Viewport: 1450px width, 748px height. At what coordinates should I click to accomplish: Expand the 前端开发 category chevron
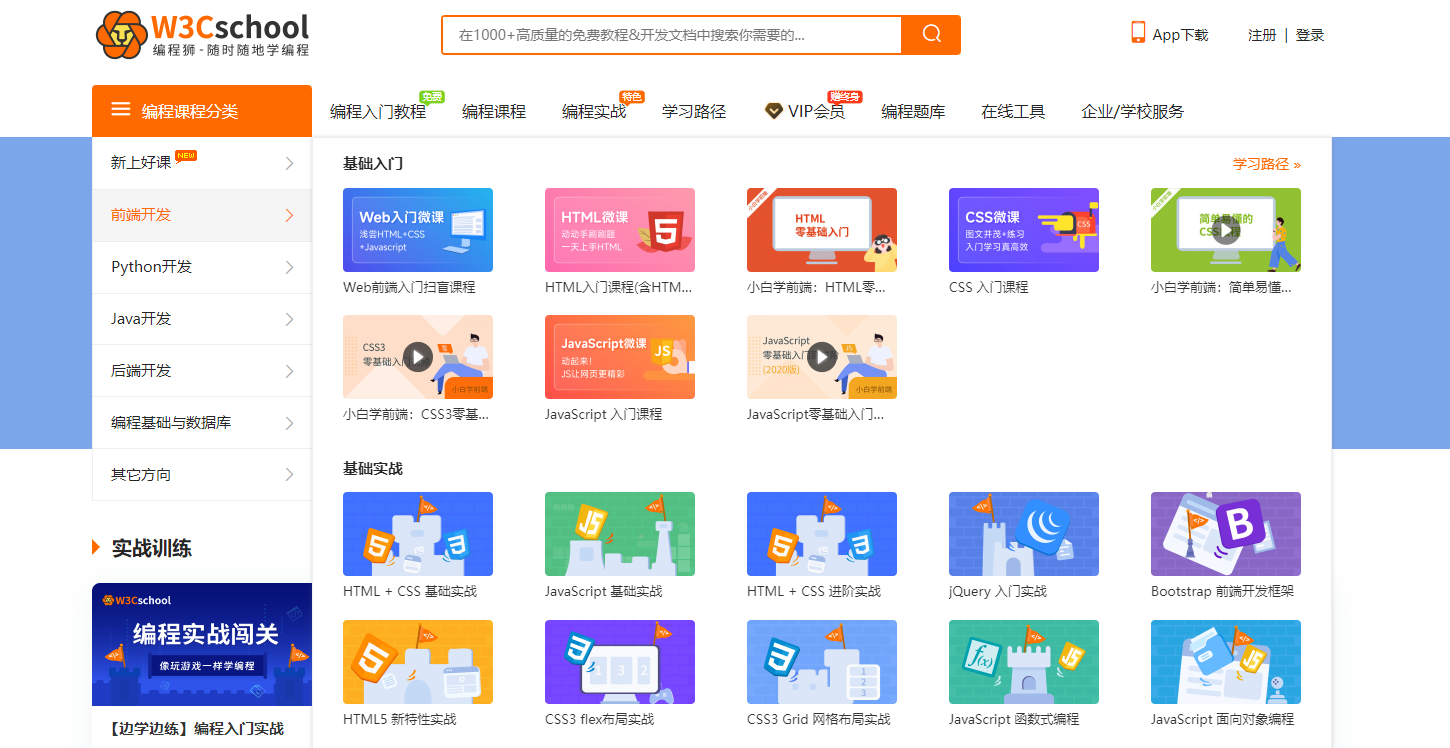289,215
